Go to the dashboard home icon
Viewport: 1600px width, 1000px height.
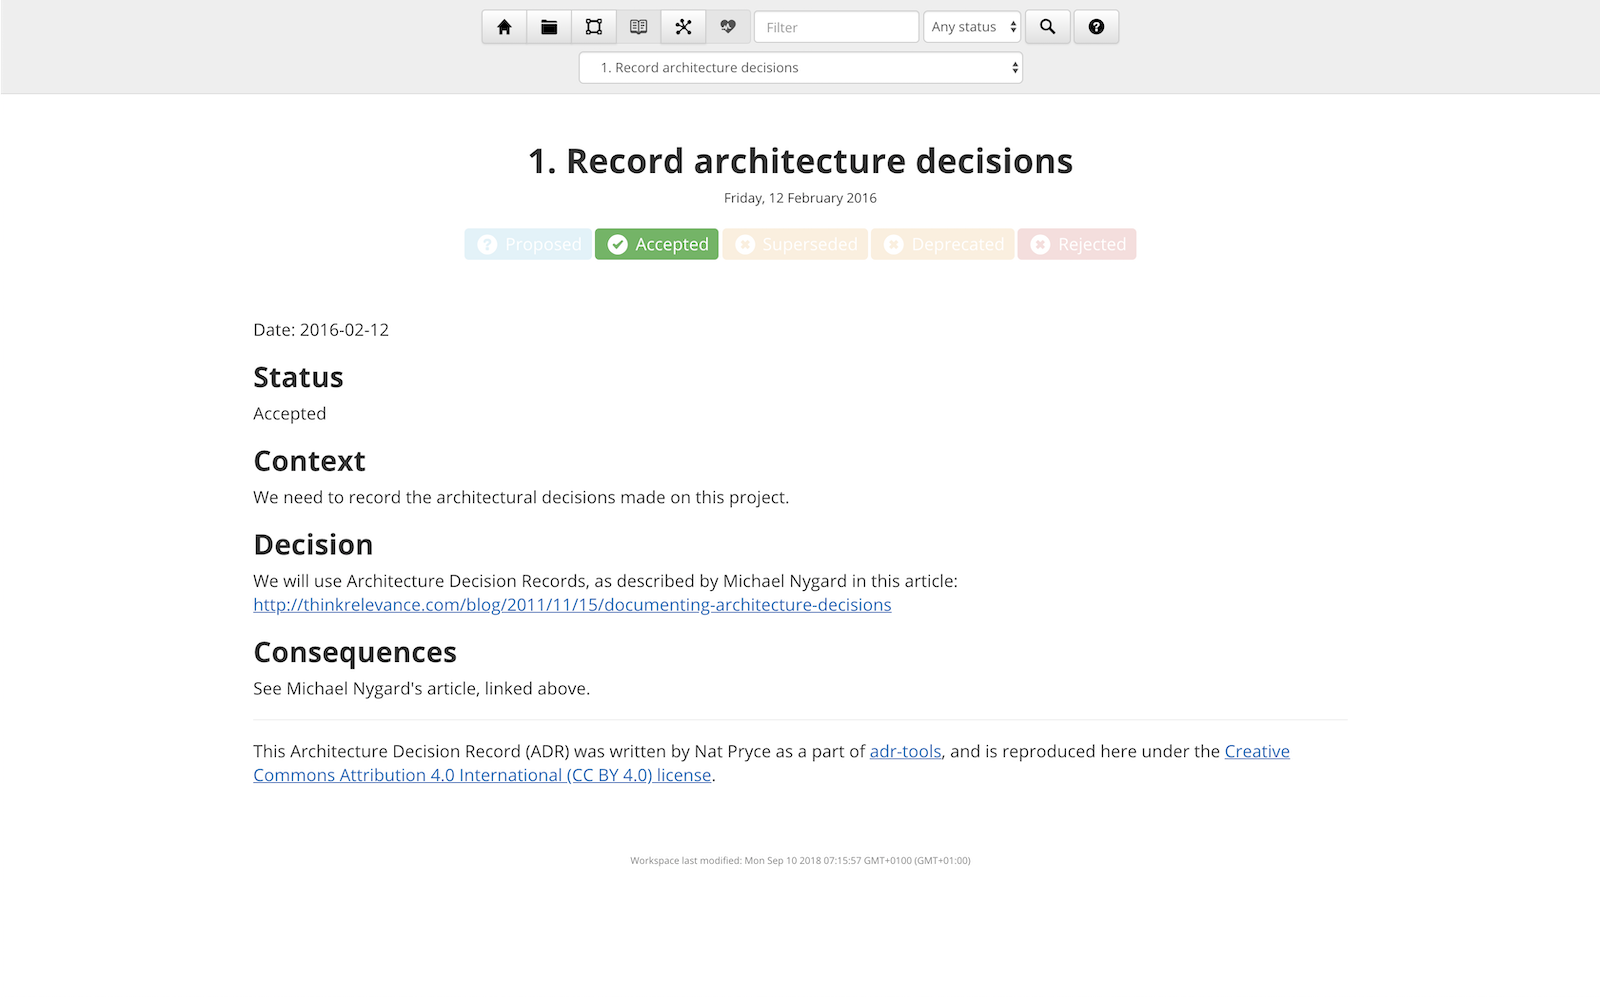504,27
